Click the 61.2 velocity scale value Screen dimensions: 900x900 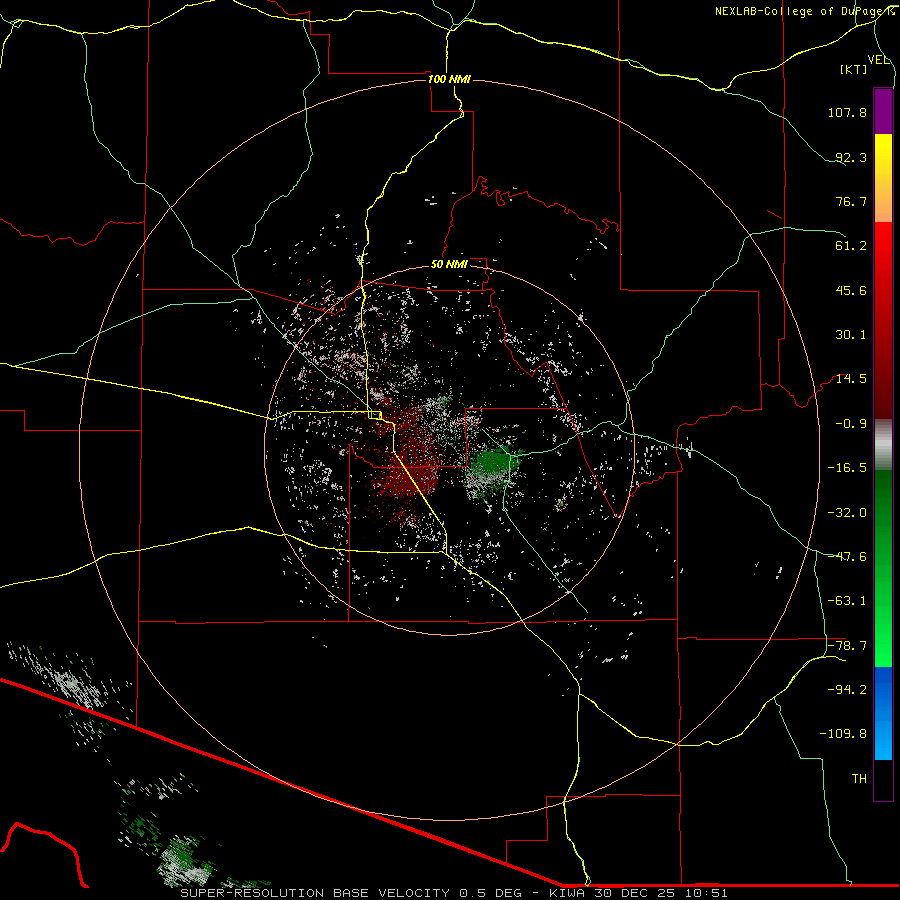click(851, 246)
